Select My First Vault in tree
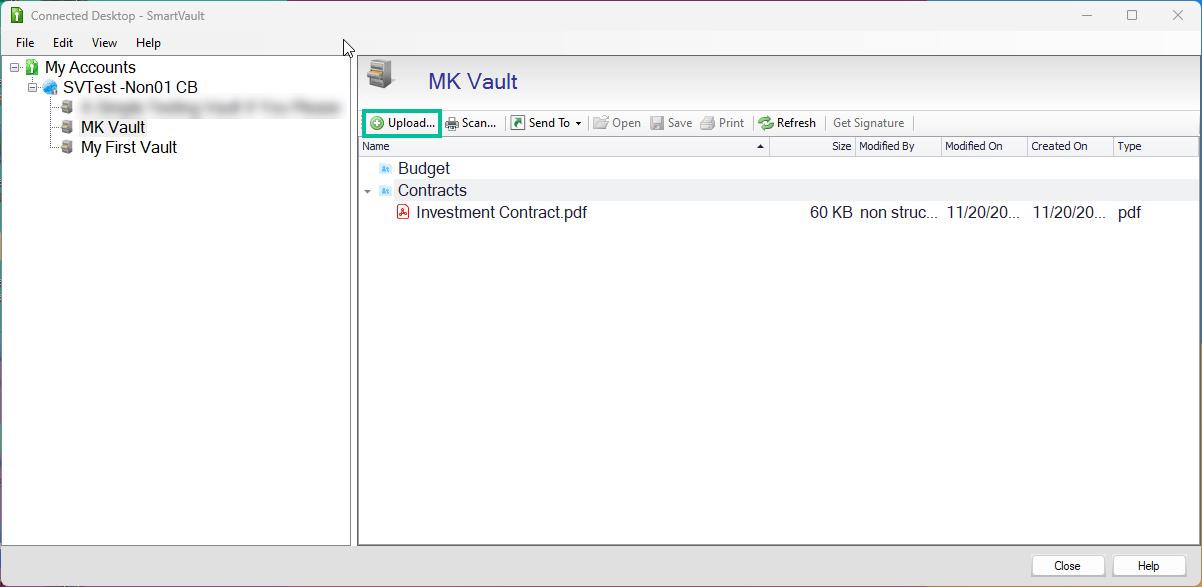This screenshot has height=587, width=1202. coord(129,147)
